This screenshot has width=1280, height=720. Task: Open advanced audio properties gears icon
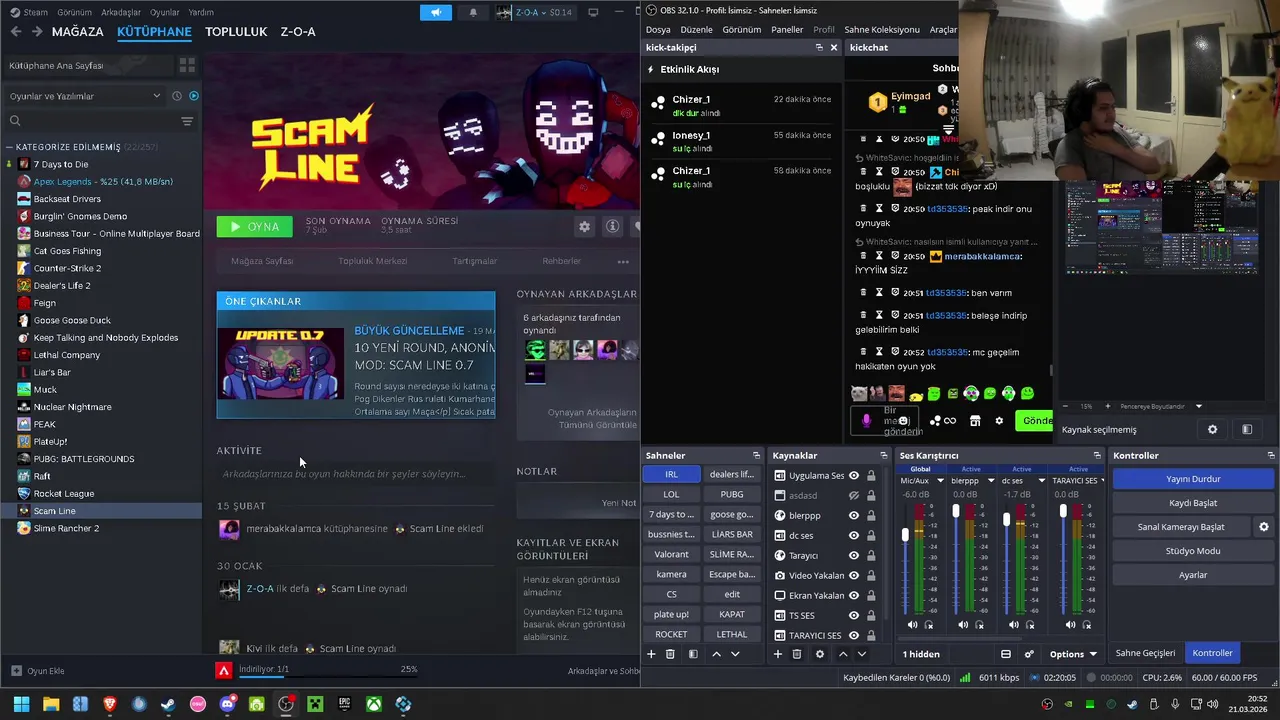pyautogui.click(x=1029, y=654)
